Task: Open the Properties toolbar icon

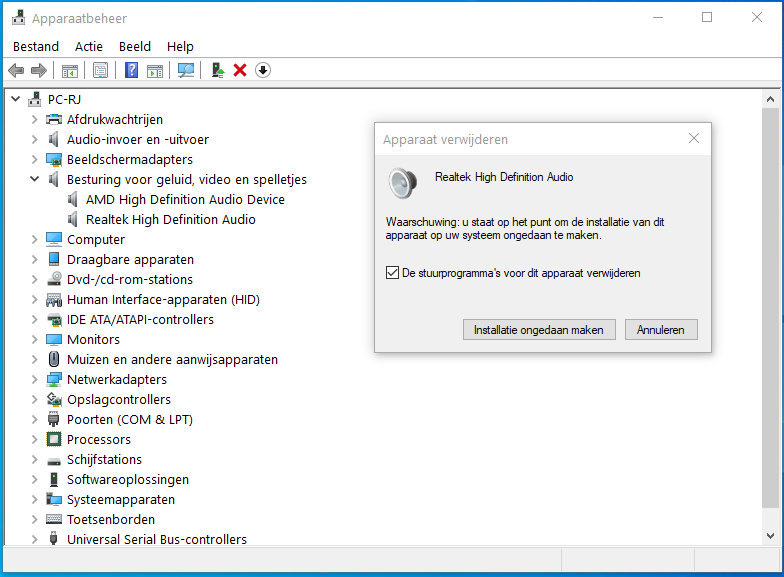Action: (x=100, y=70)
